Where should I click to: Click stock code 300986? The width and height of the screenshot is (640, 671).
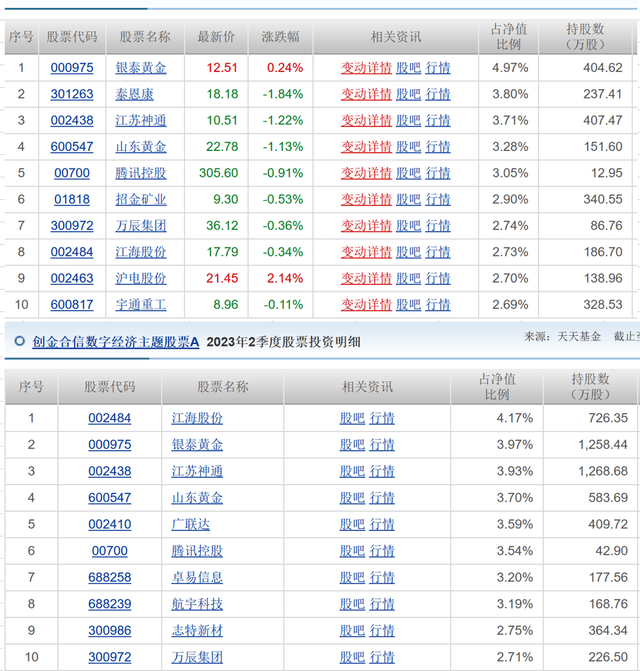click(109, 630)
